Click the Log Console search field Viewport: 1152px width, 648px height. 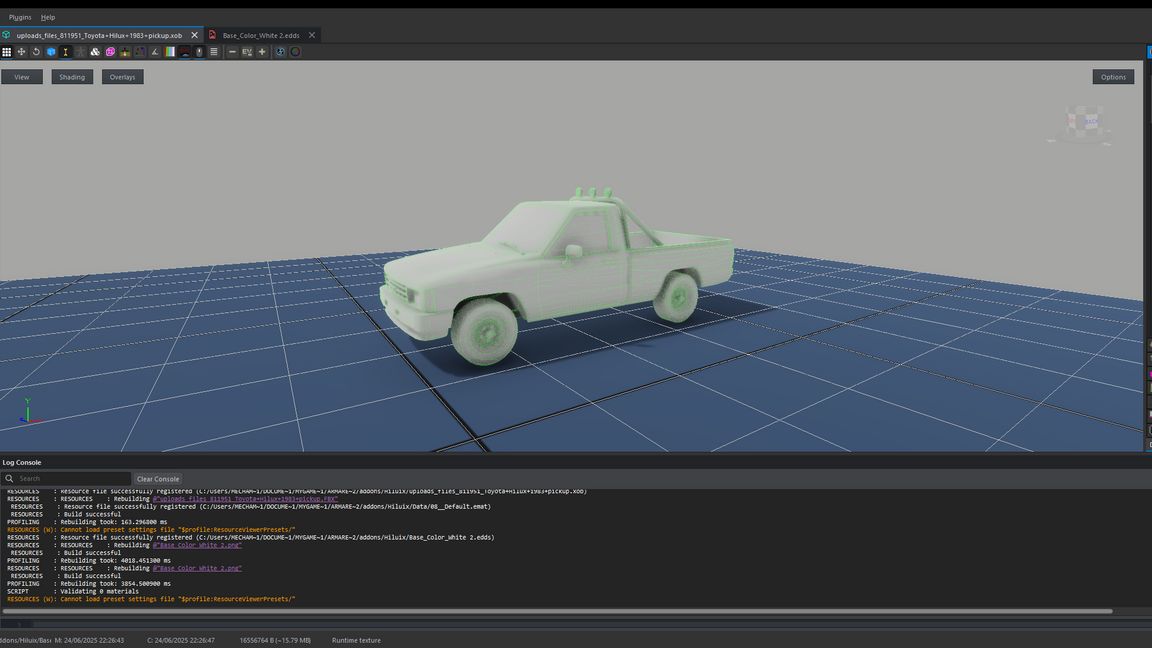[x=70, y=479]
